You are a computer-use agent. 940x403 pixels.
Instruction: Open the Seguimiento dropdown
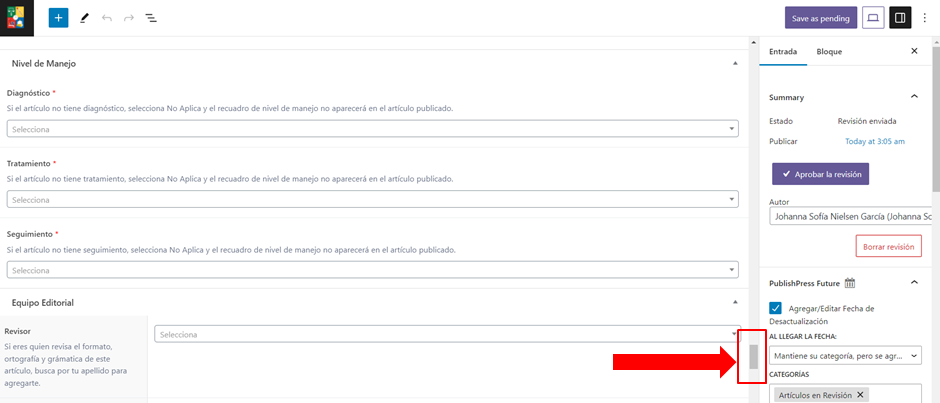(372, 270)
